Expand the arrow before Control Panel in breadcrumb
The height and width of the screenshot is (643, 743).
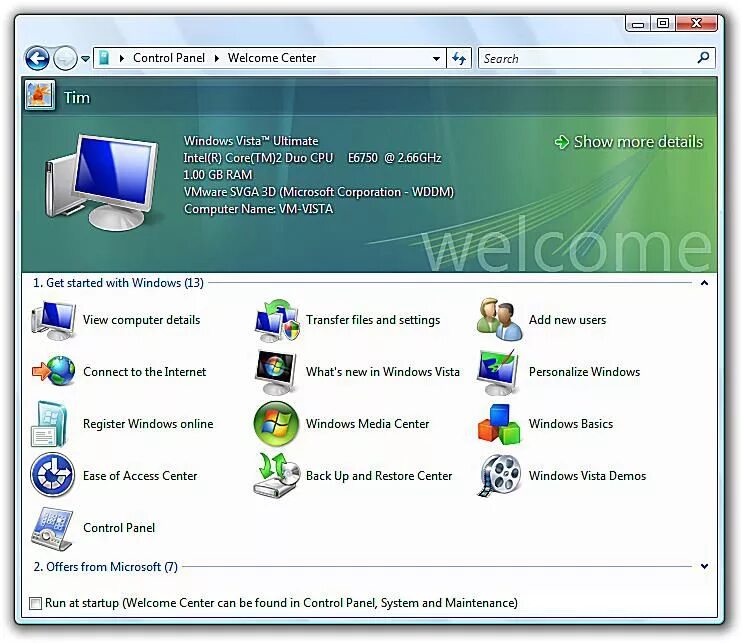click(122, 58)
